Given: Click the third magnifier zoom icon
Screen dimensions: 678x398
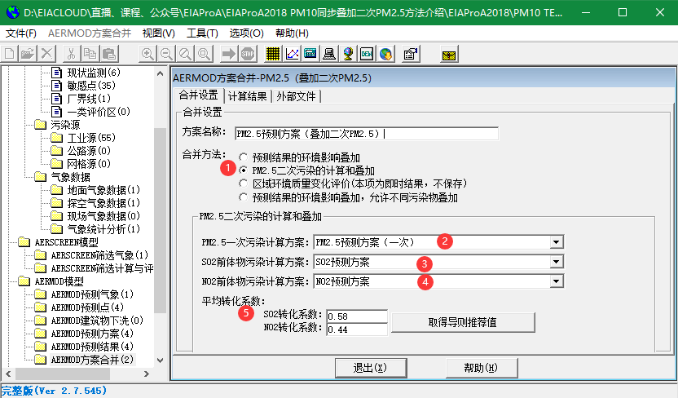Looking at the screenshot, I should (185, 54).
